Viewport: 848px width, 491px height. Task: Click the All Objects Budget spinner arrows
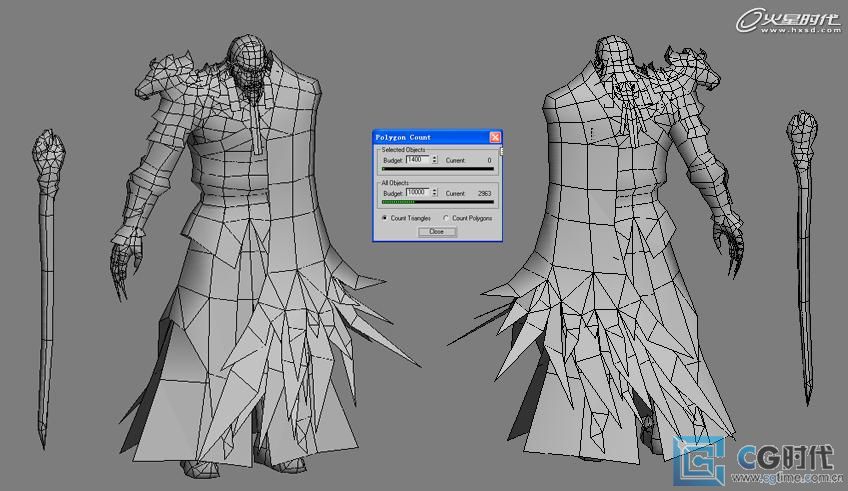[x=434, y=193]
